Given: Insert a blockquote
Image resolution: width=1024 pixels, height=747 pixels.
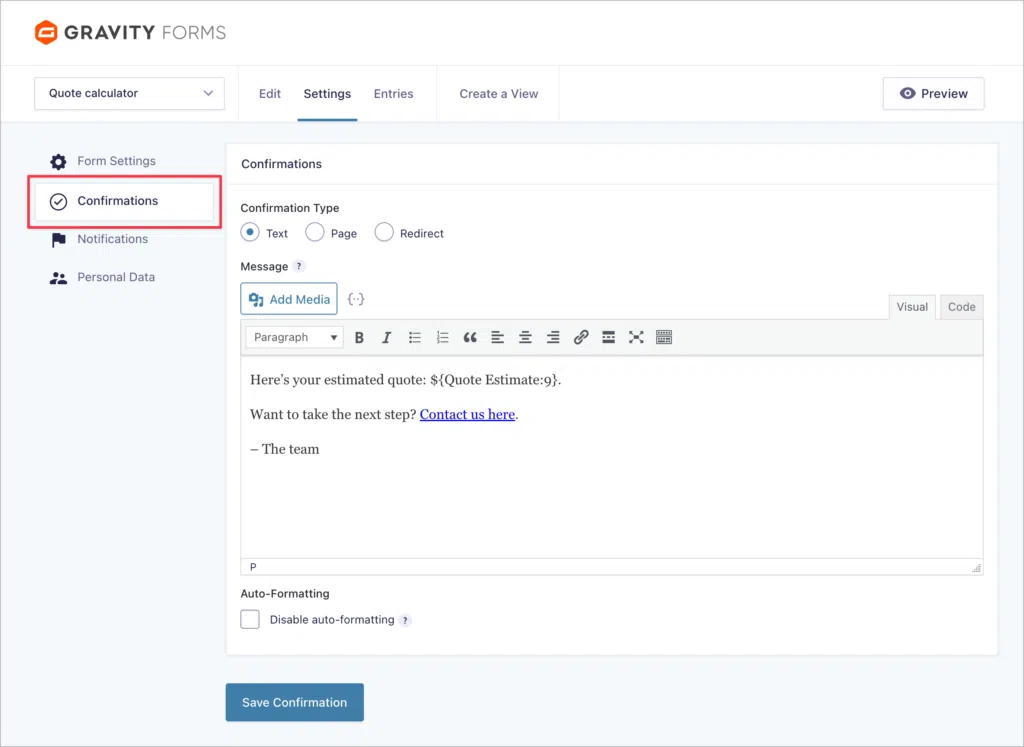Looking at the screenshot, I should pos(470,337).
